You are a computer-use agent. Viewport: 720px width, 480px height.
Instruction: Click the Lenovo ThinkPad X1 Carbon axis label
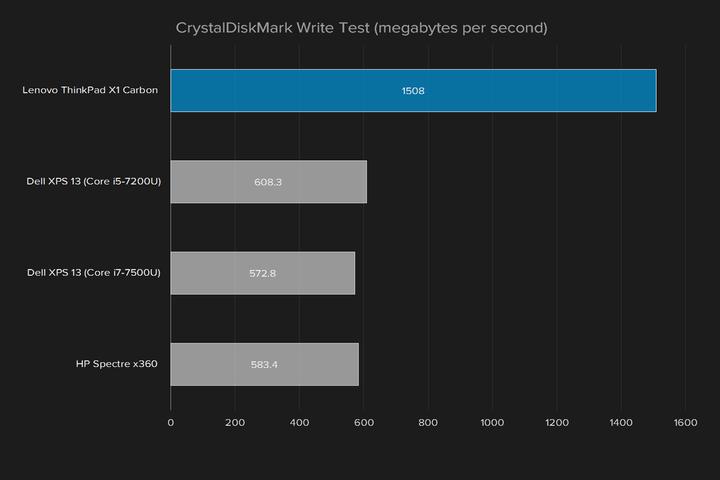coord(90,90)
